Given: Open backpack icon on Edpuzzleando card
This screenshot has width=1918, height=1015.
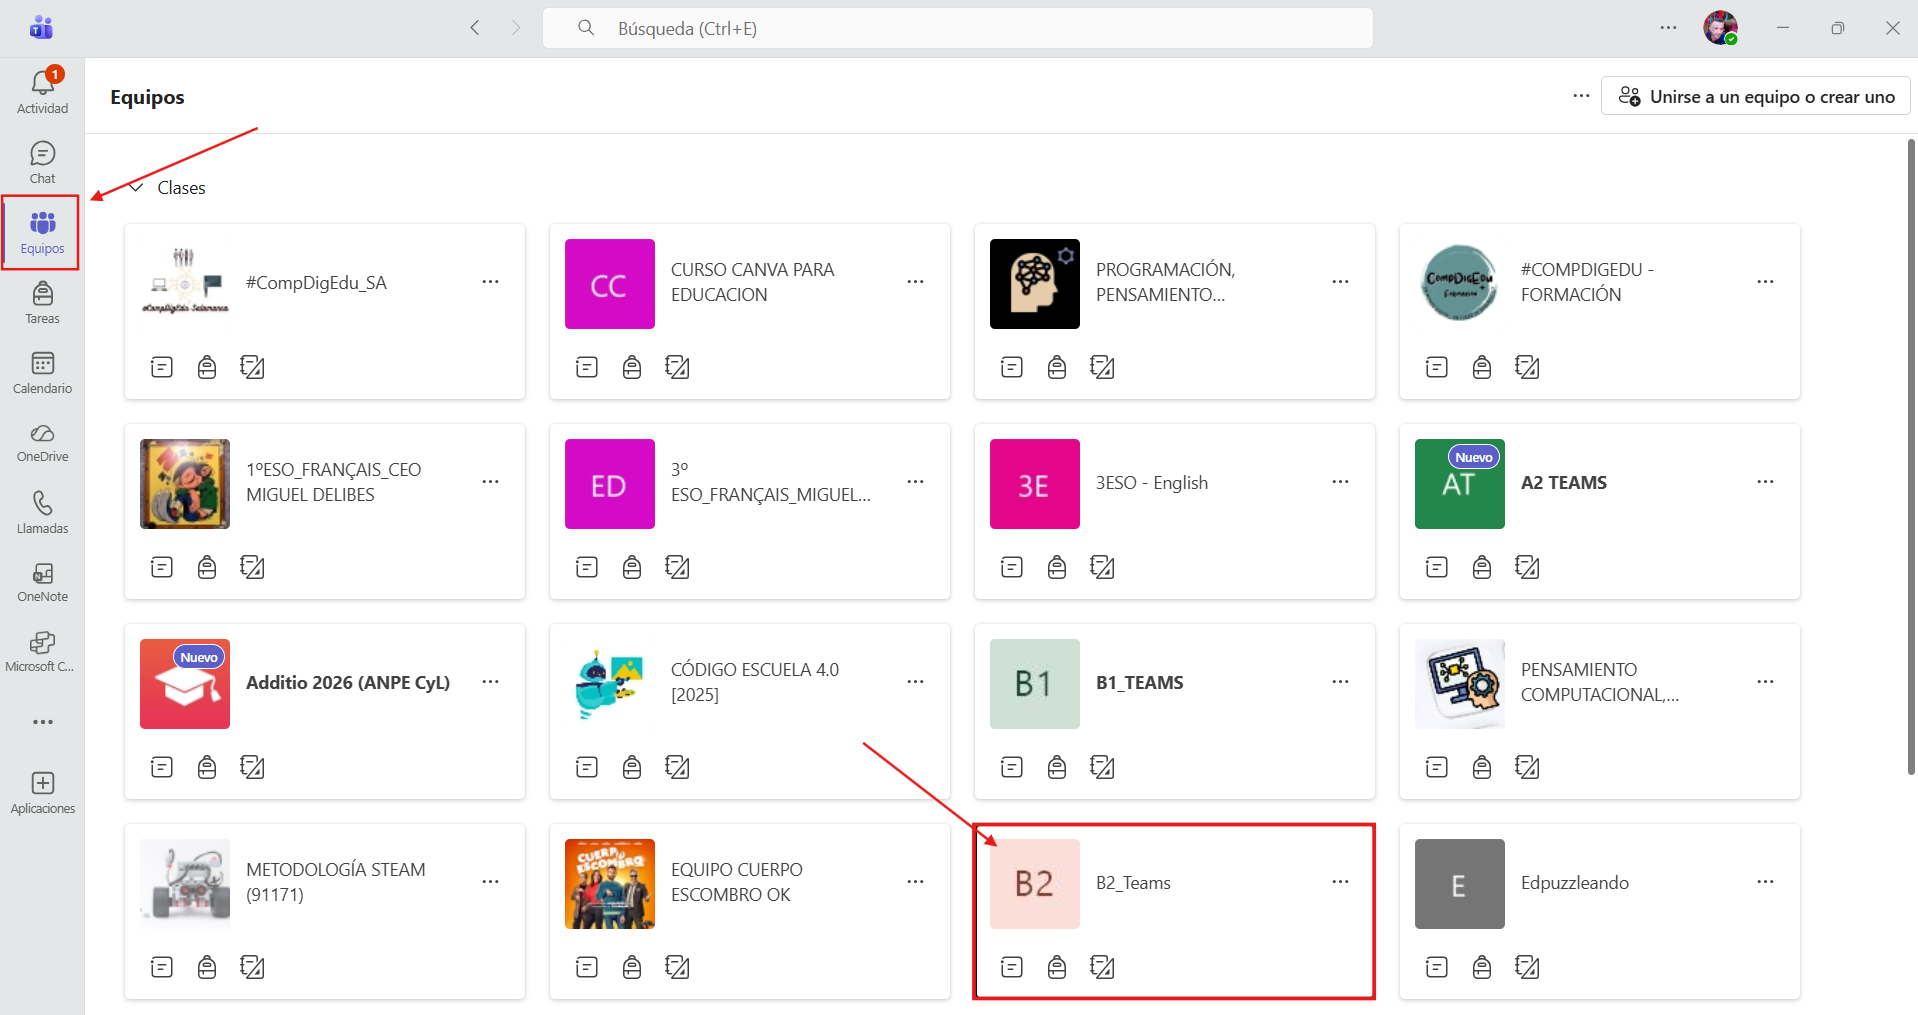Looking at the screenshot, I should pos(1482,967).
